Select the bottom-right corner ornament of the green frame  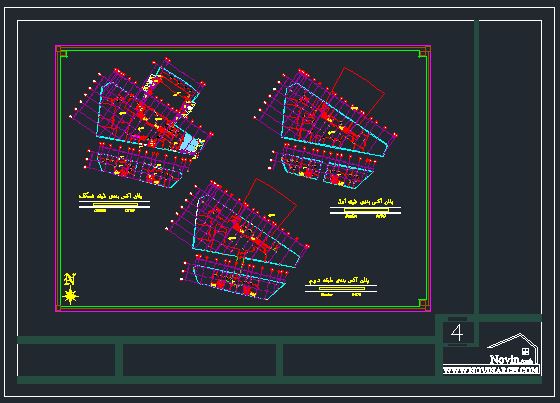423,303
